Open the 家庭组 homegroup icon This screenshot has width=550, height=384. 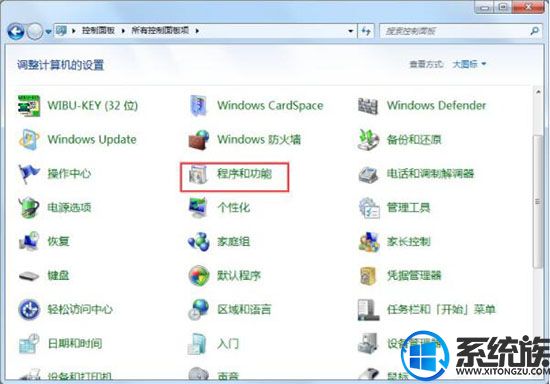[199, 241]
